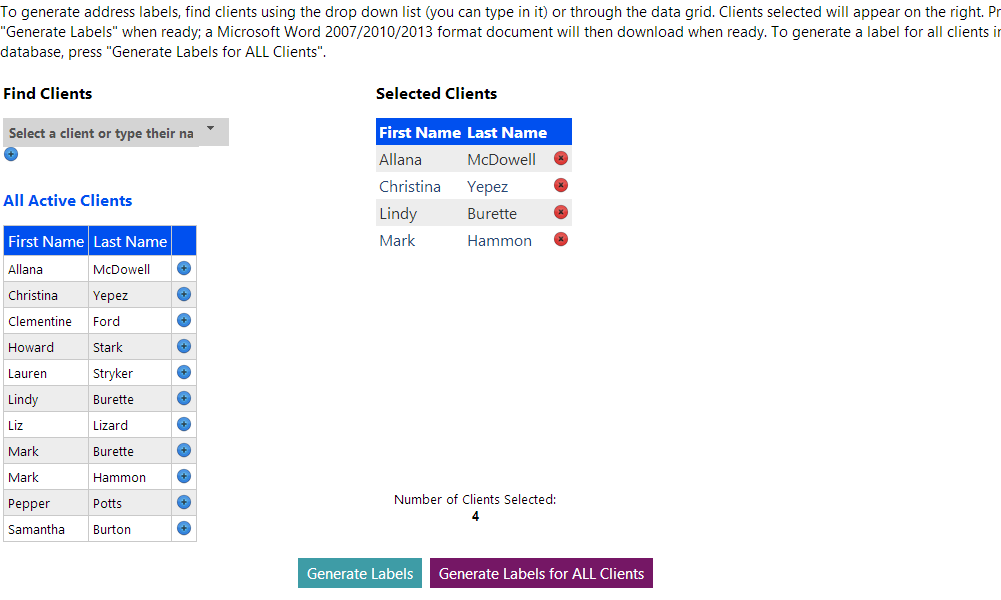Expand the Select a client combo box arrow

(210, 131)
